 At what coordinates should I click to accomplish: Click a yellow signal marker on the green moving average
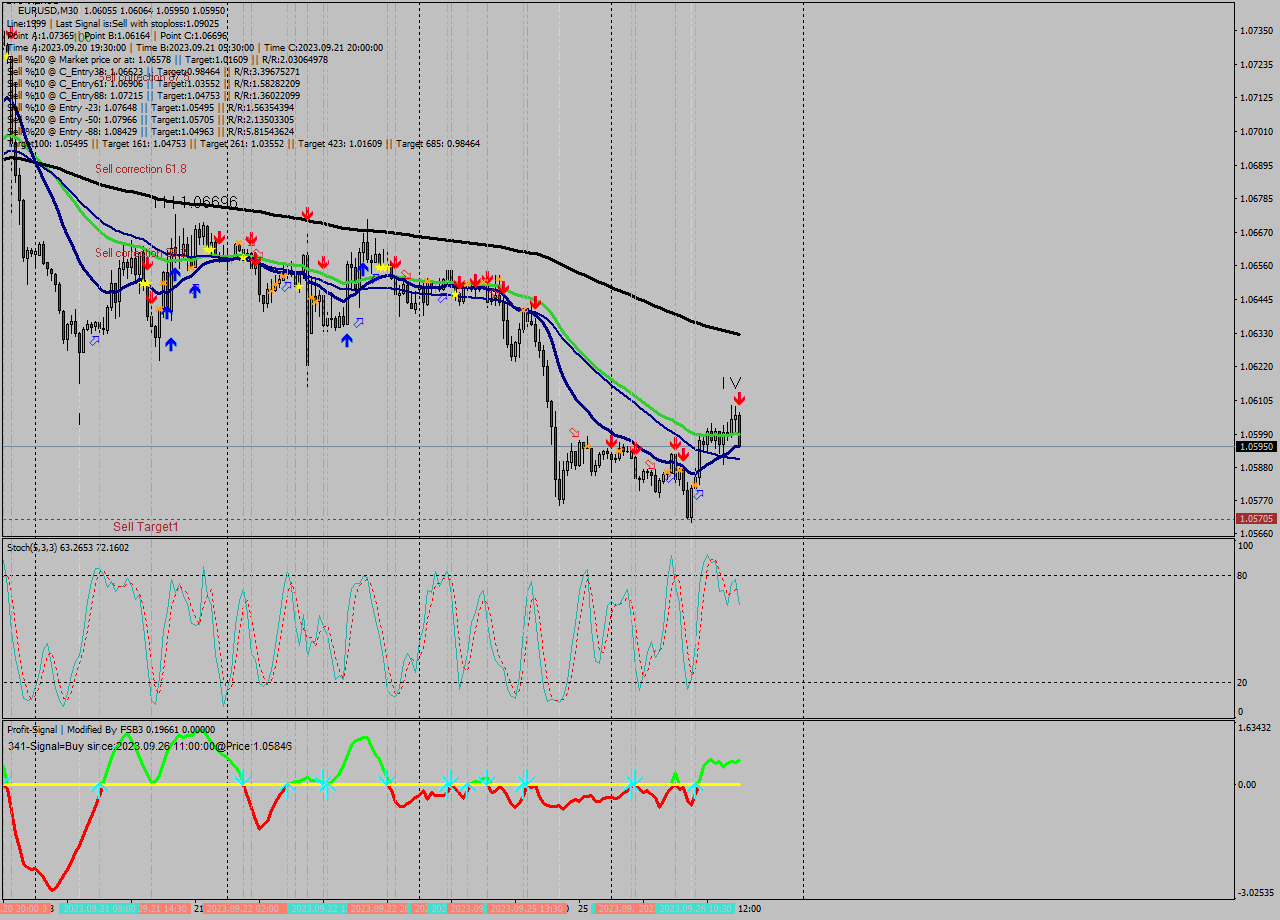(243, 257)
